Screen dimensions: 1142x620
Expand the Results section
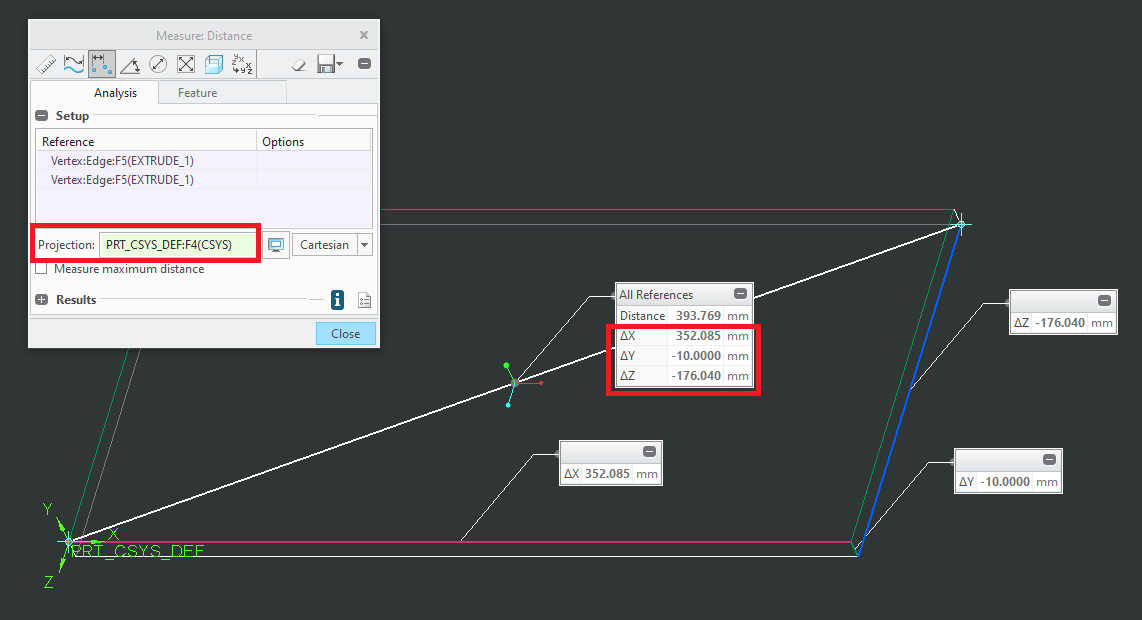pyautogui.click(x=41, y=299)
